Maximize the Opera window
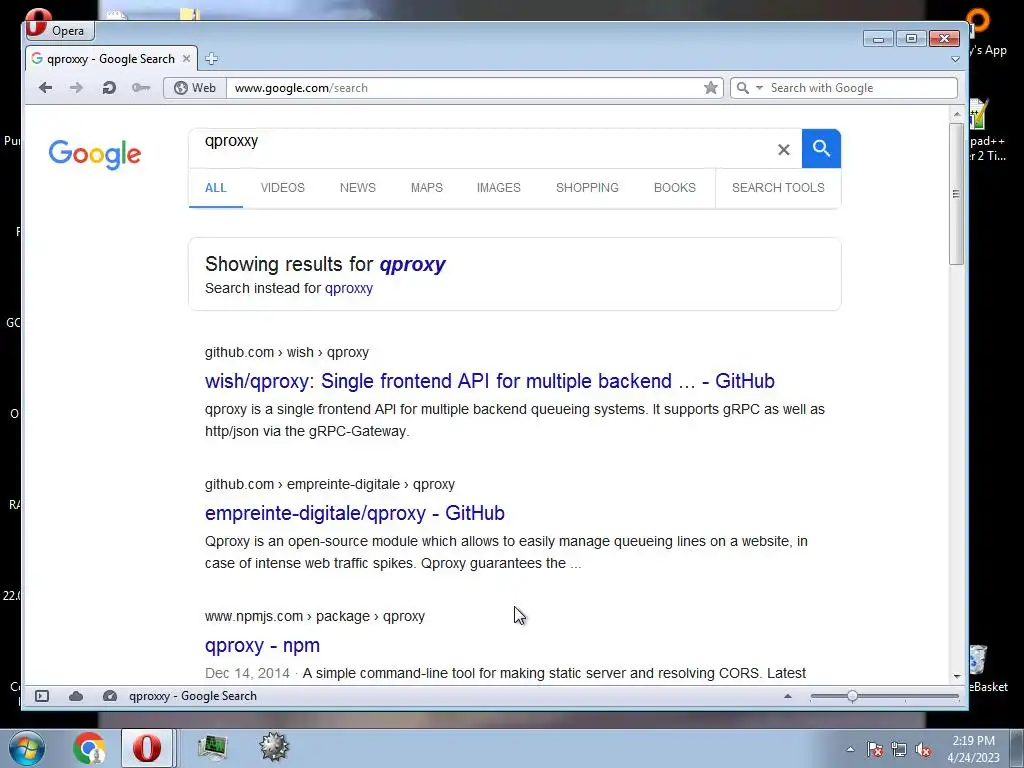Image resolution: width=1024 pixels, height=768 pixels. [x=911, y=39]
